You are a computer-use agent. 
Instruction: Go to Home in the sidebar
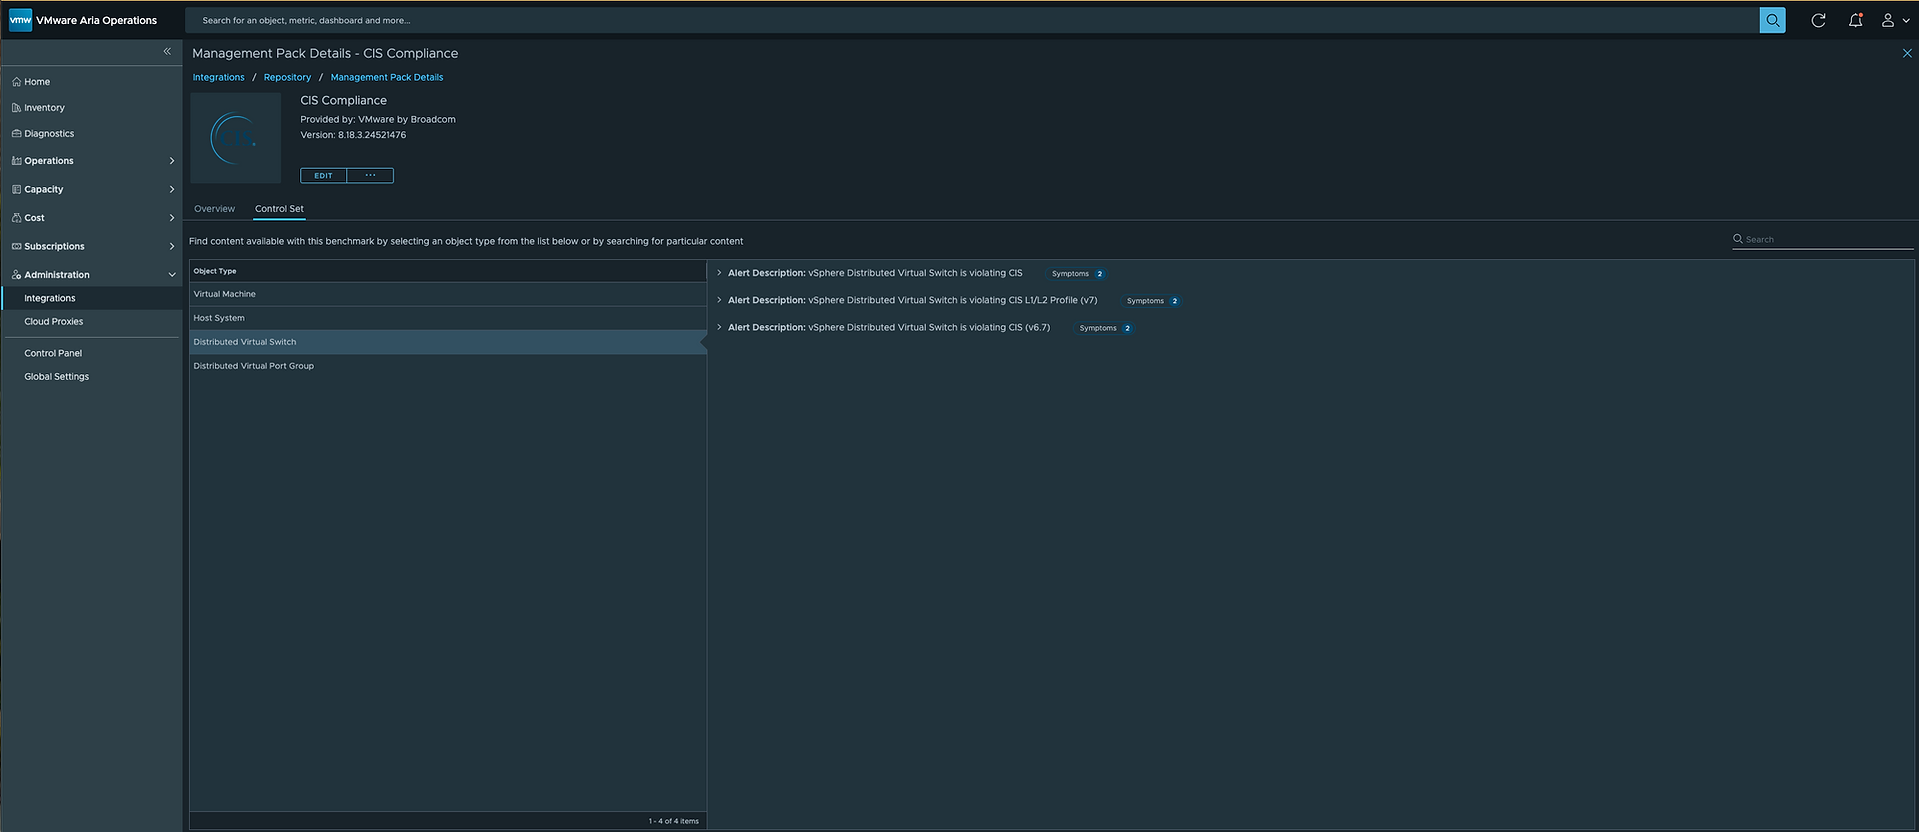coord(37,82)
